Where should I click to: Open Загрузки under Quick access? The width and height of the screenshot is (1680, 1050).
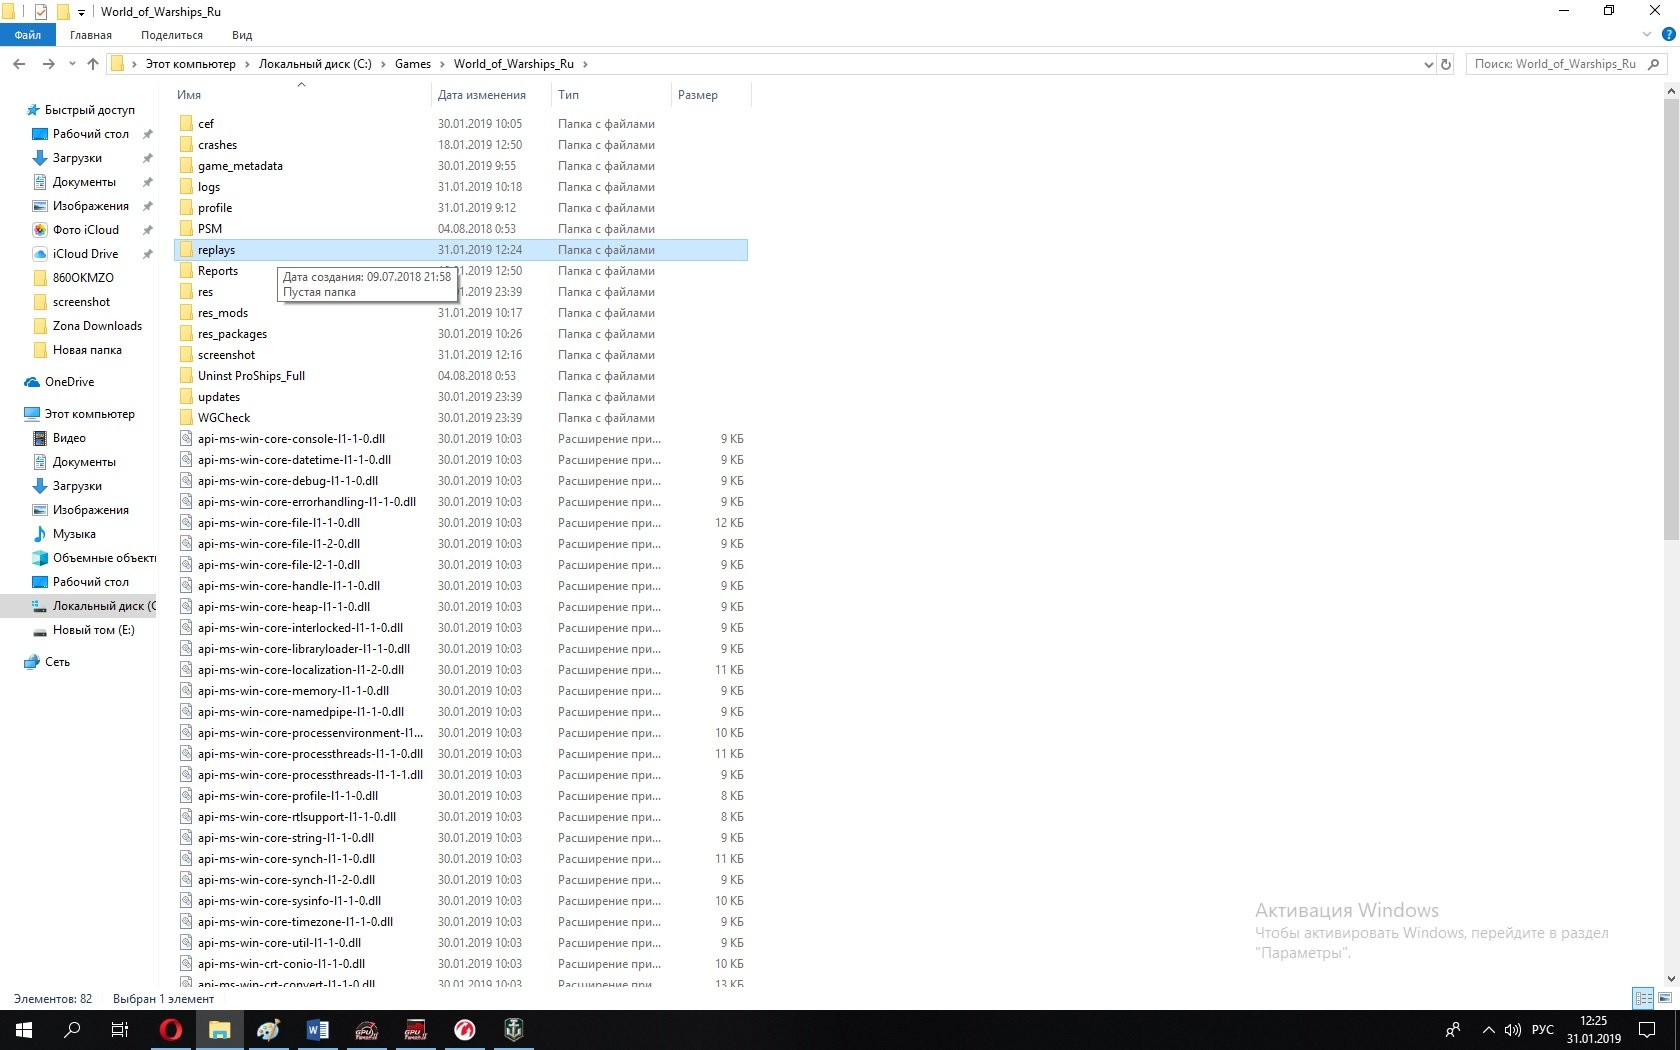pos(77,158)
